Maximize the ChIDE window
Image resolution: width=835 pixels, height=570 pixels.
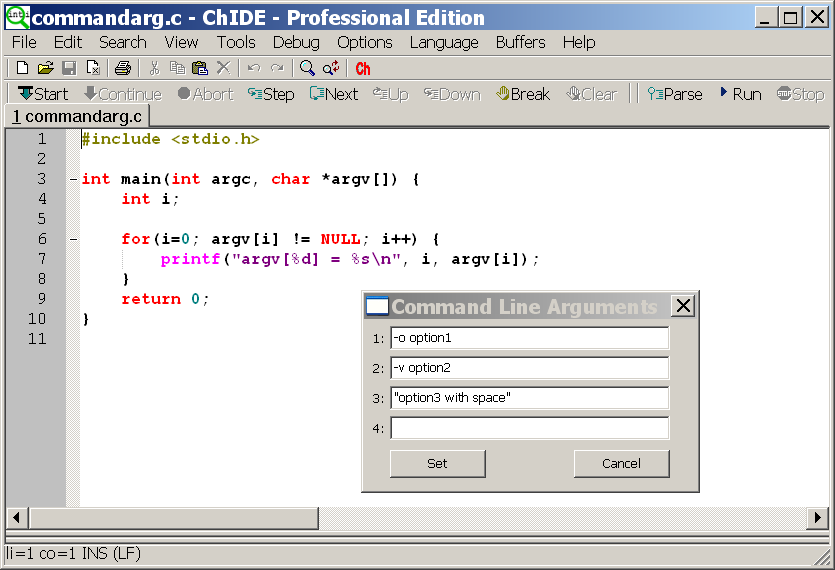tap(791, 18)
